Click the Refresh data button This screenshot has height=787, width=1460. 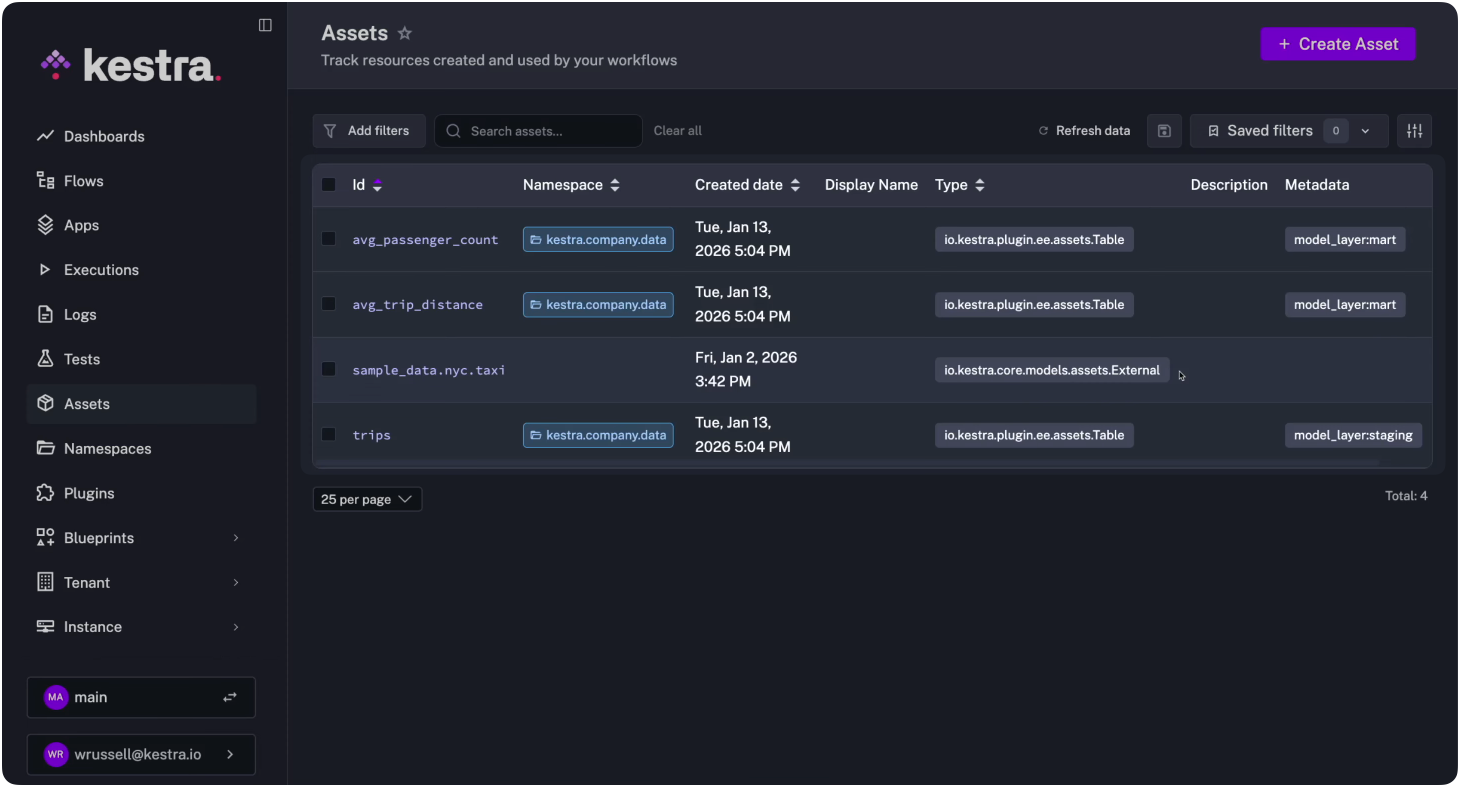(1084, 131)
